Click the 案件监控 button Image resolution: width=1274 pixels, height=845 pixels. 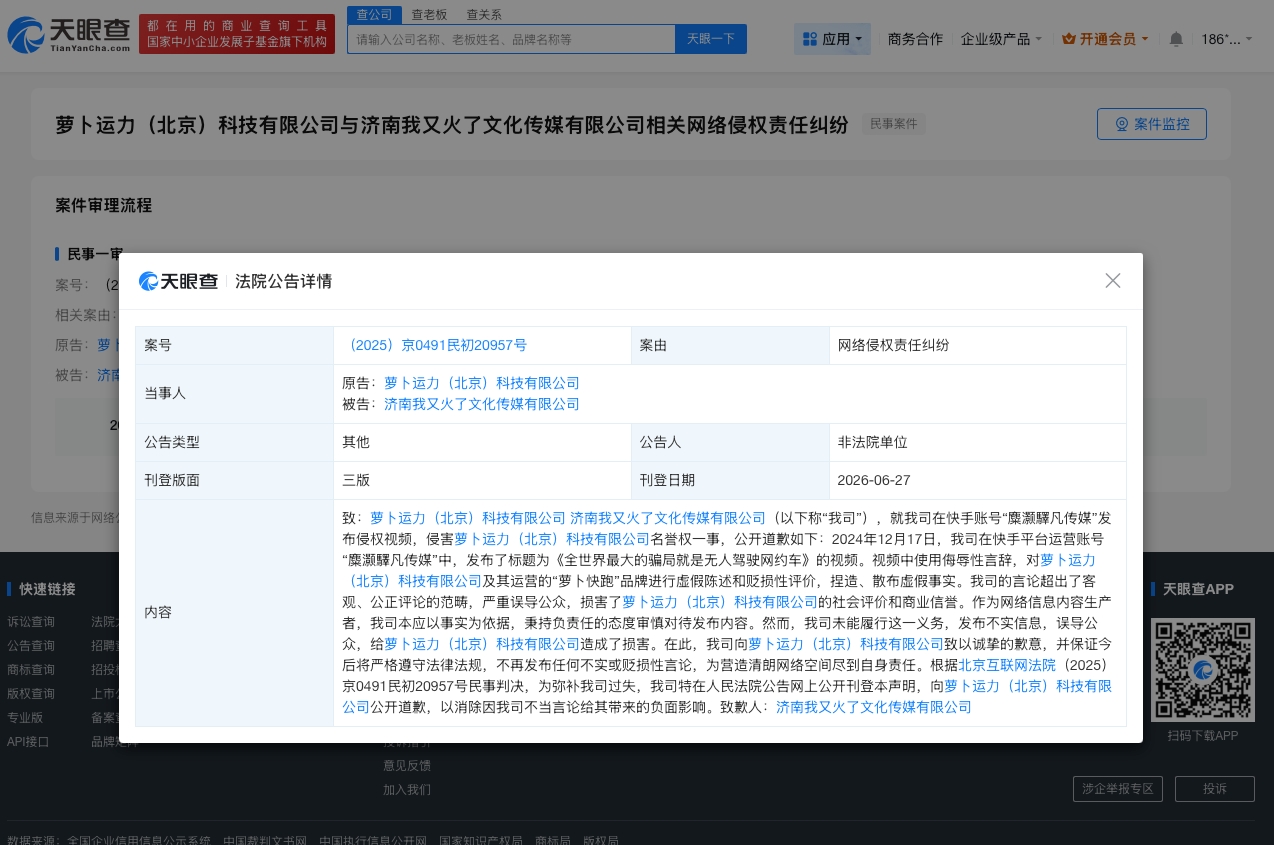(x=1152, y=124)
